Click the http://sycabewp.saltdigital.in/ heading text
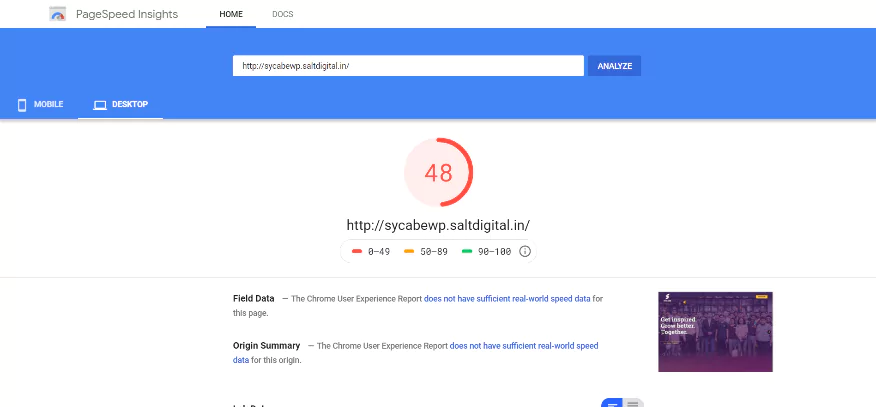Screen dimensions: 876x407 [438, 225]
